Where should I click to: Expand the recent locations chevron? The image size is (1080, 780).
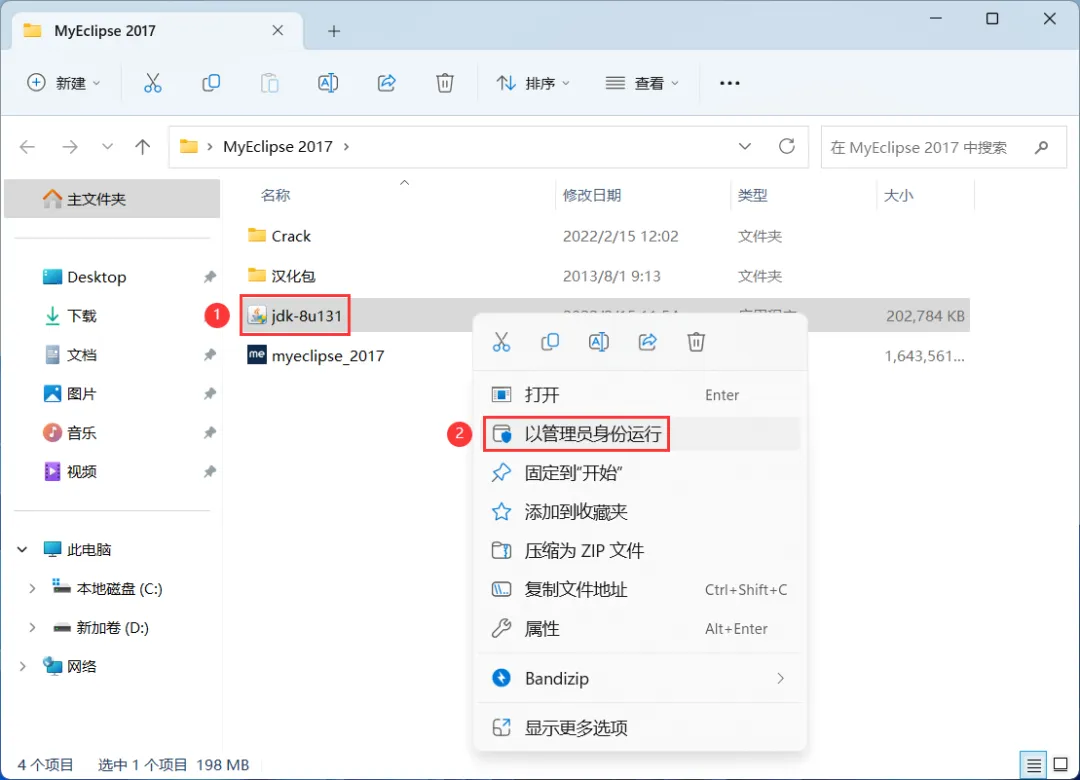coord(107,147)
